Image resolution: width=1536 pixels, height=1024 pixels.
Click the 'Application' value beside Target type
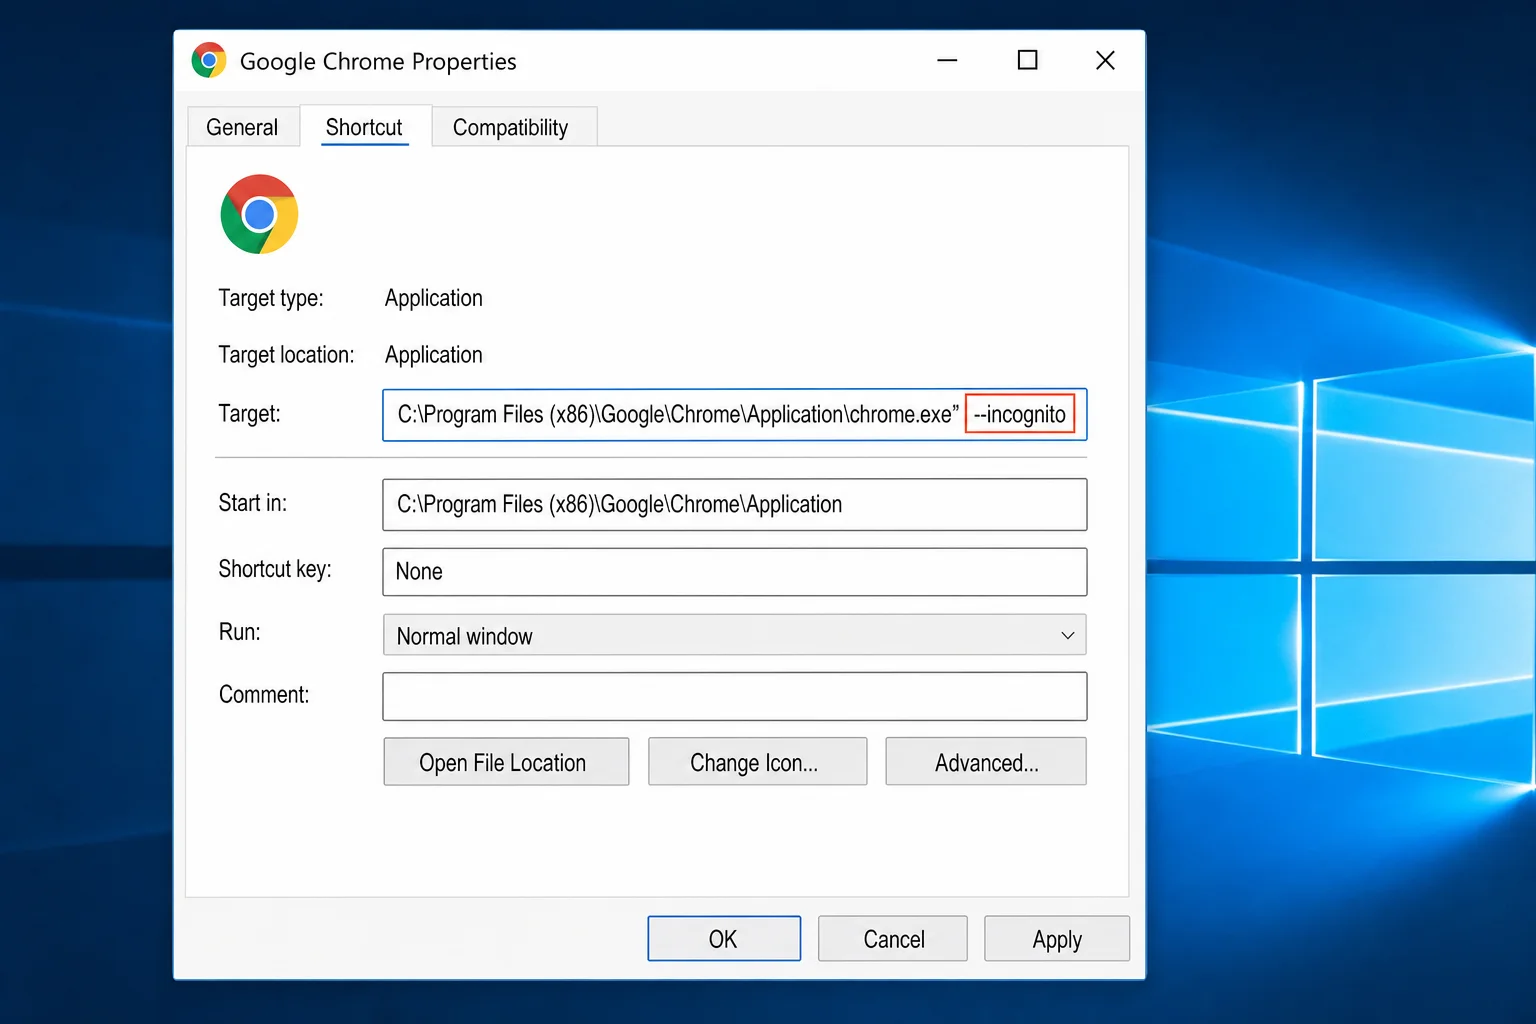coord(433,298)
